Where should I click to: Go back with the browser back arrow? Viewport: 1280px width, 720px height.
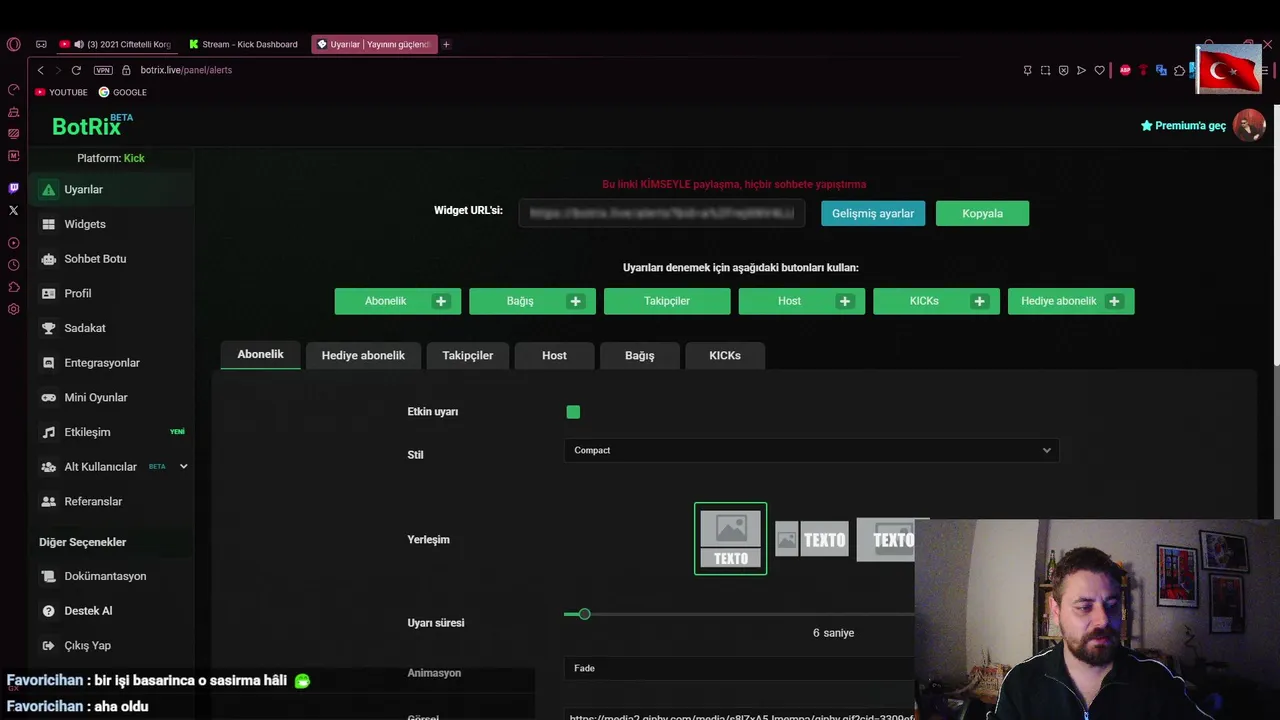(40, 70)
